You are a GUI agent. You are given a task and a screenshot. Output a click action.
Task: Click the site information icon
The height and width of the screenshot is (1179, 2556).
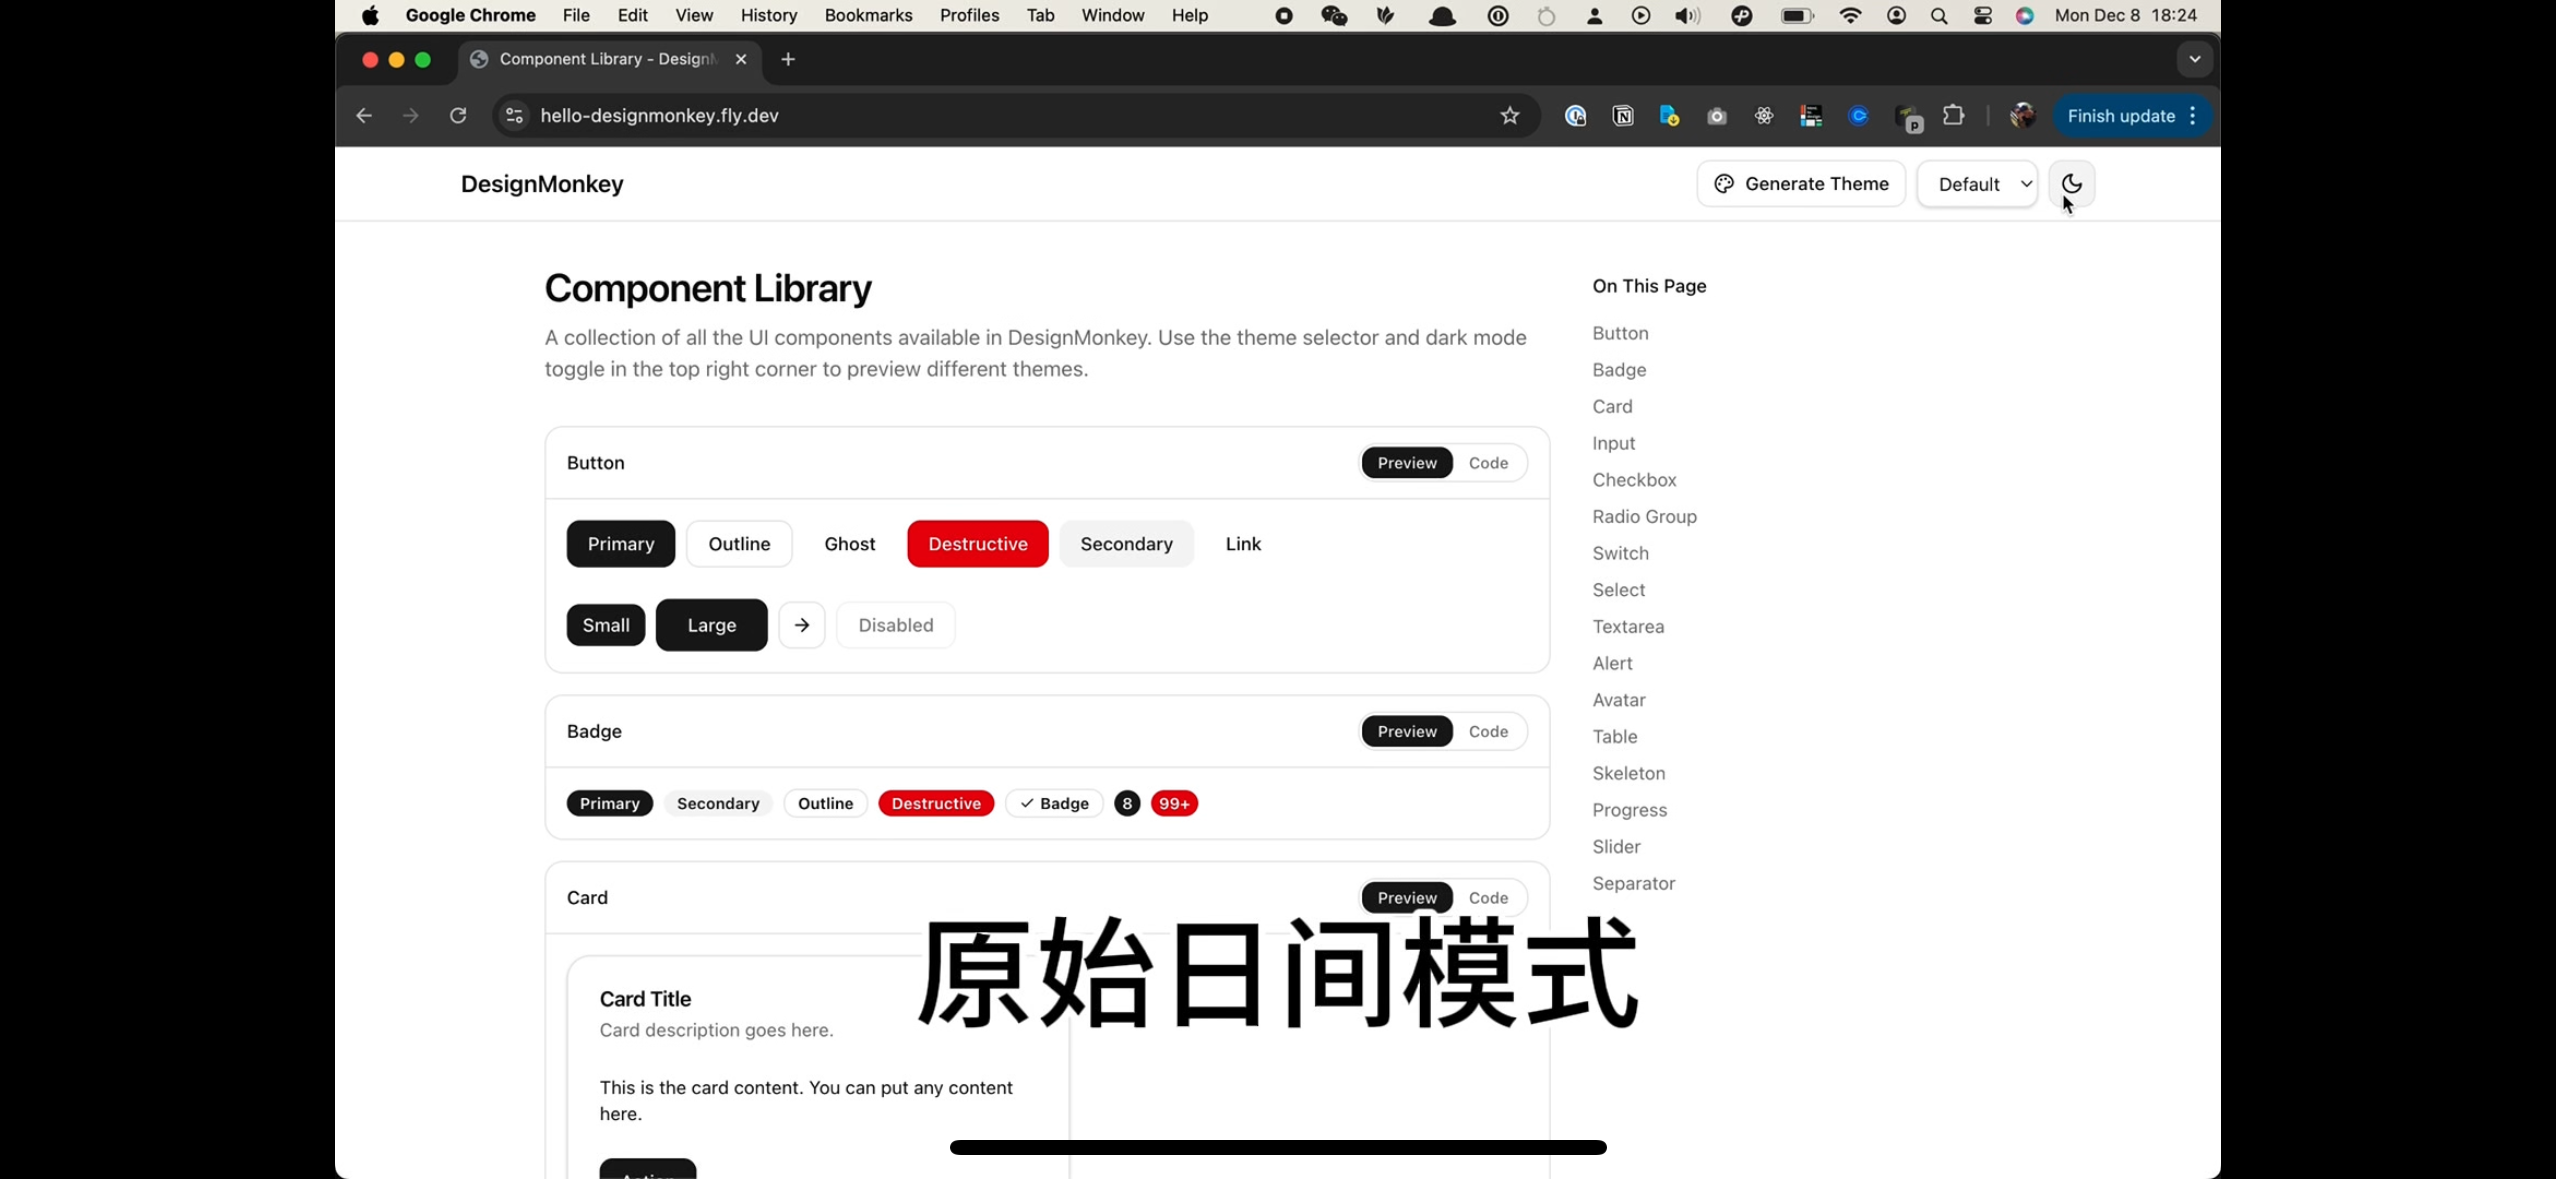coord(514,116)
